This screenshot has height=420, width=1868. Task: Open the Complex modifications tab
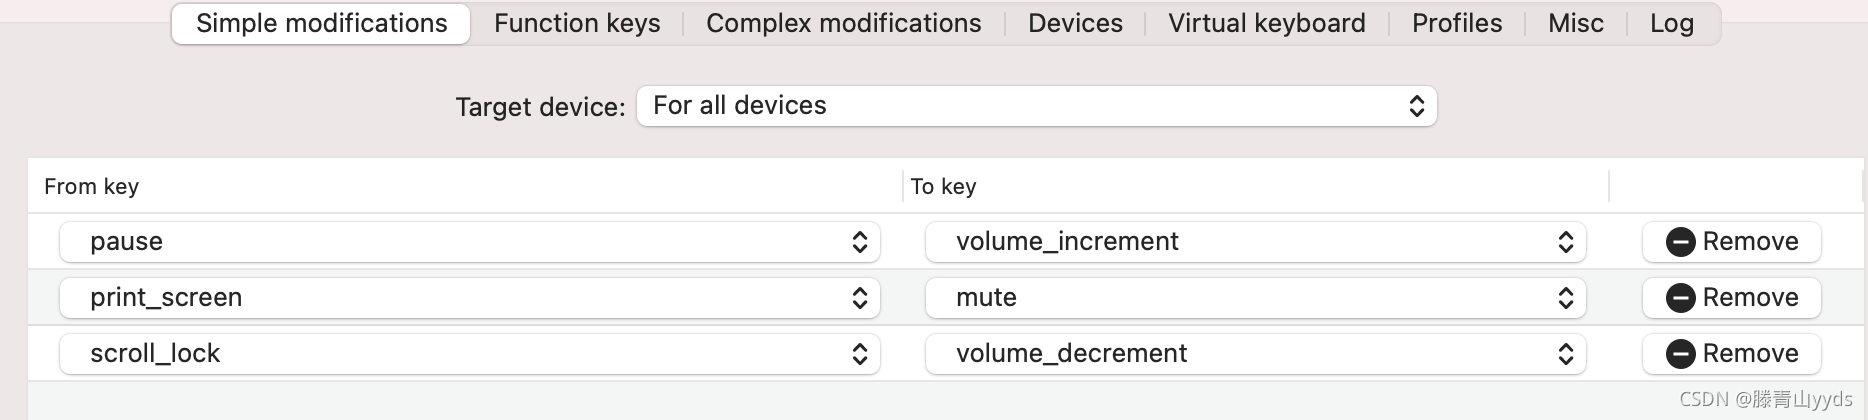click(843, 24)
